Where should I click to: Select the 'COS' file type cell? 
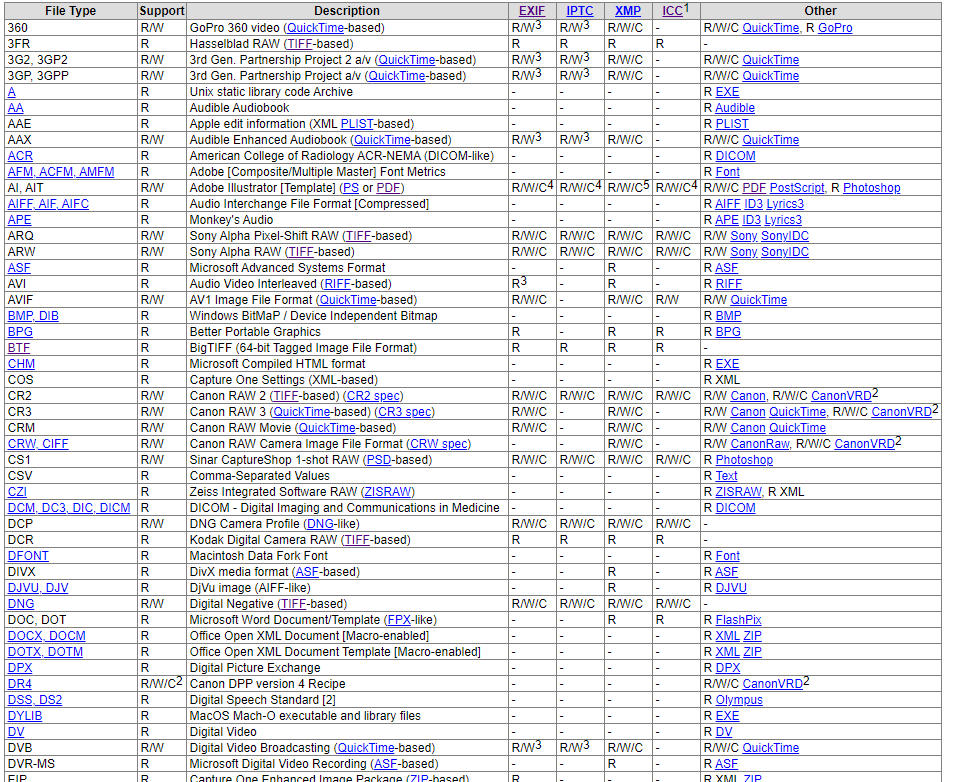70,380
